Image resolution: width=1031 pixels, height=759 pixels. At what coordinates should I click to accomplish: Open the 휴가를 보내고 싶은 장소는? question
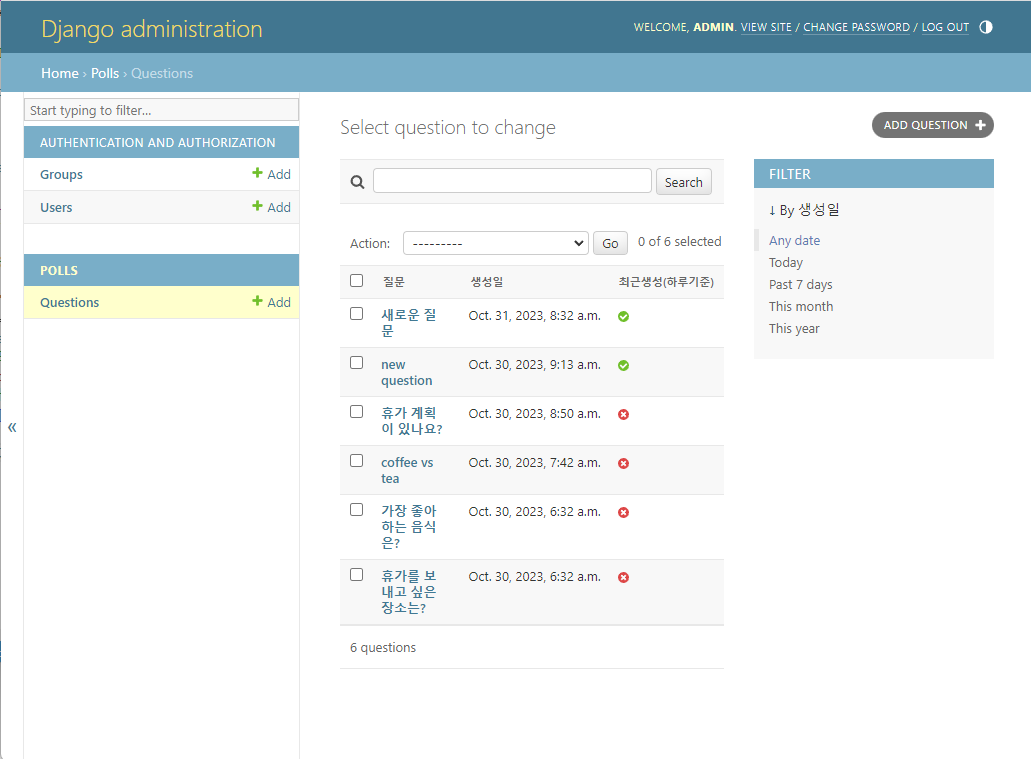tap(408, 592)
